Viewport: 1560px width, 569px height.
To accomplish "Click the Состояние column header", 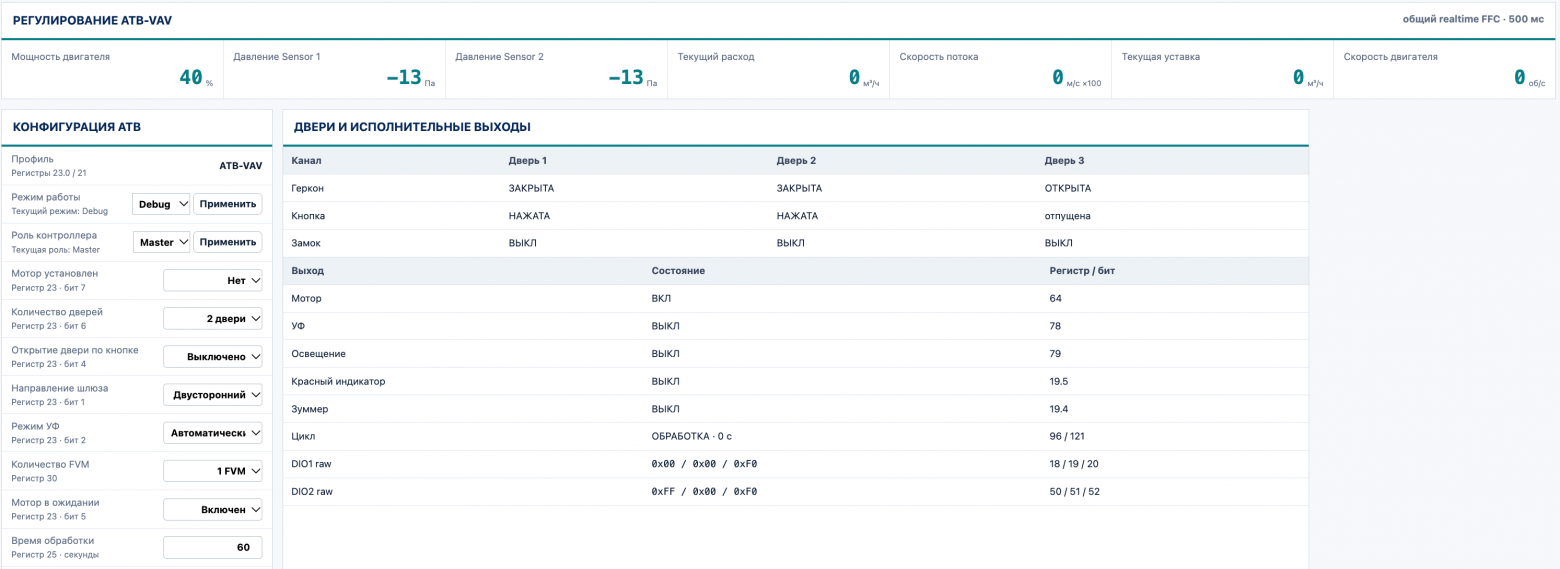I will (x=678, y=271).
